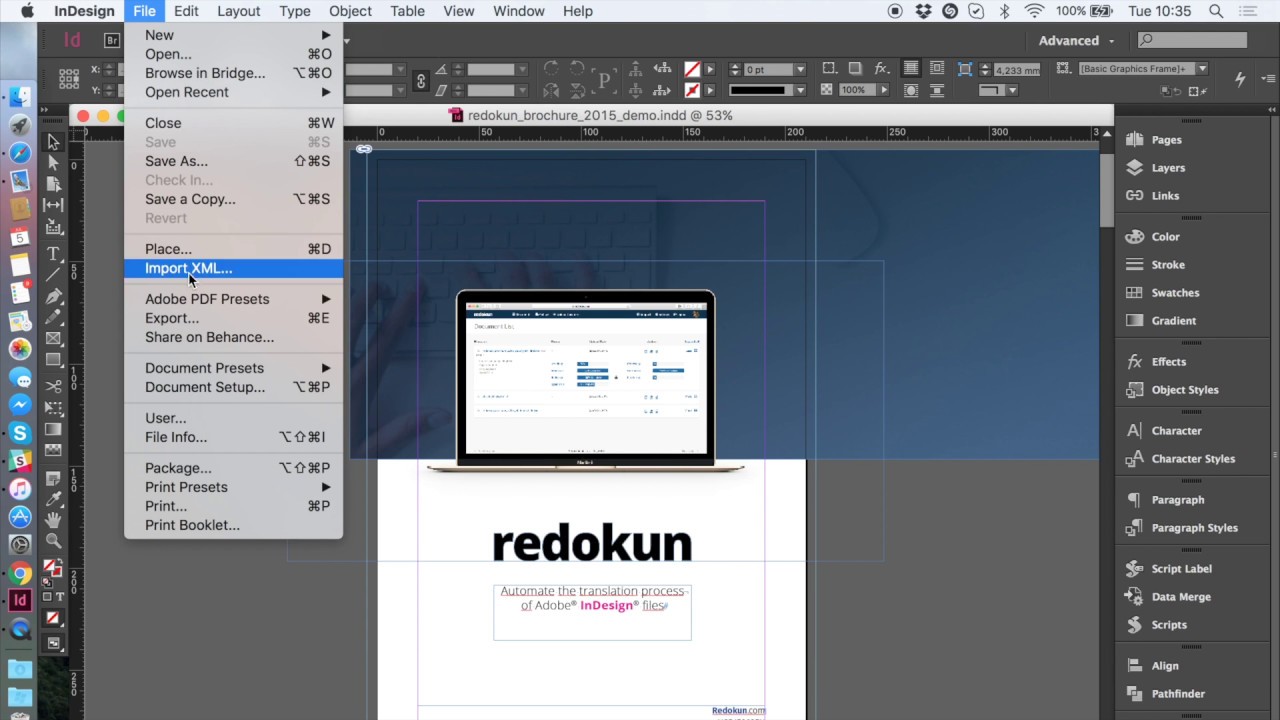Click the document vertical scrollbar
Image resolution: width=1280 pixels, height=720 pixels.
point(1107,190)
